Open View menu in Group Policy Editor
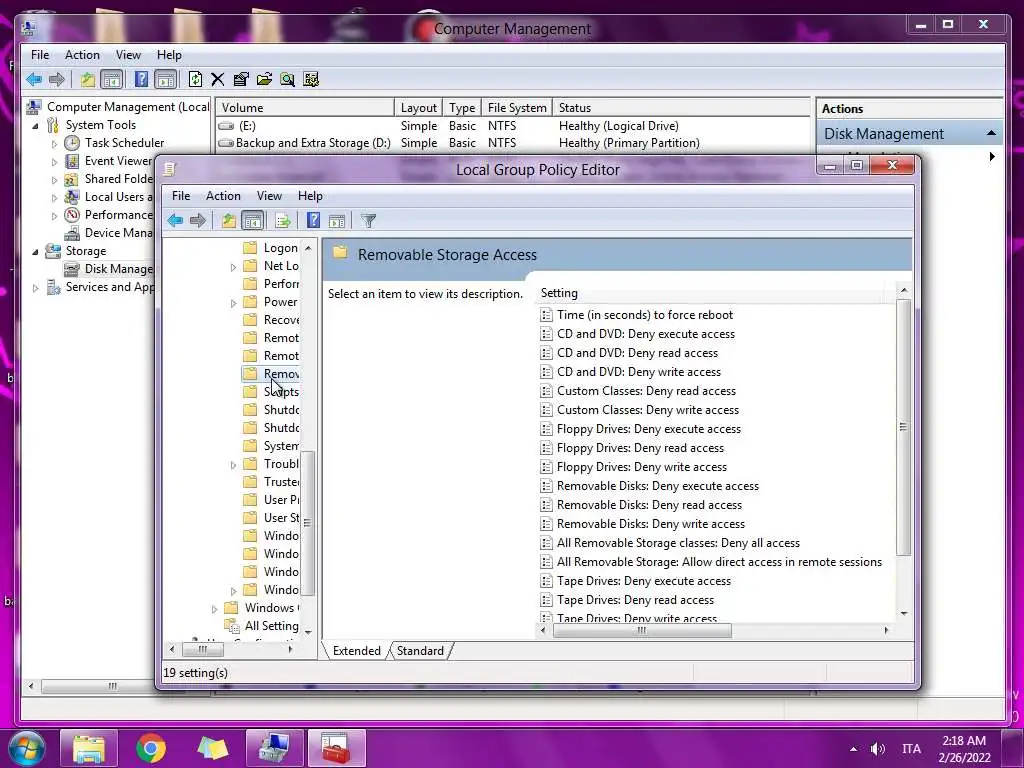Viewport: 1024px width, 768px height. pos(269,196)
